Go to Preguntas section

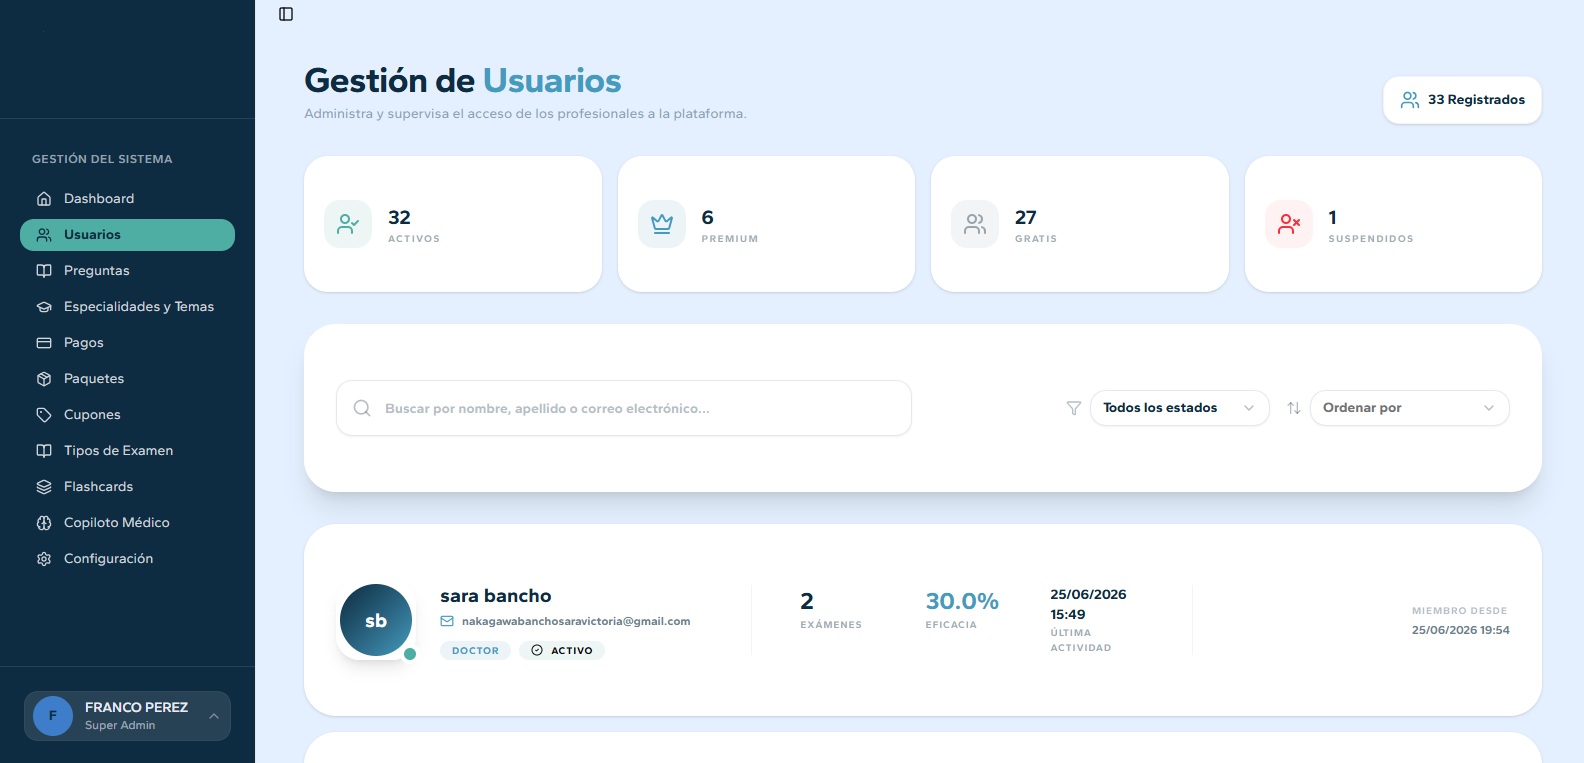(127, 271)
